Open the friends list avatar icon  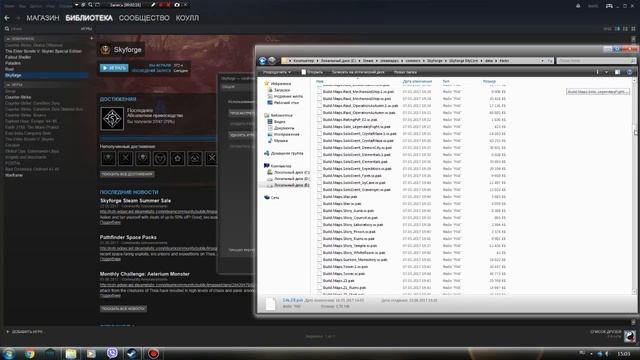(x=629, y=336)
